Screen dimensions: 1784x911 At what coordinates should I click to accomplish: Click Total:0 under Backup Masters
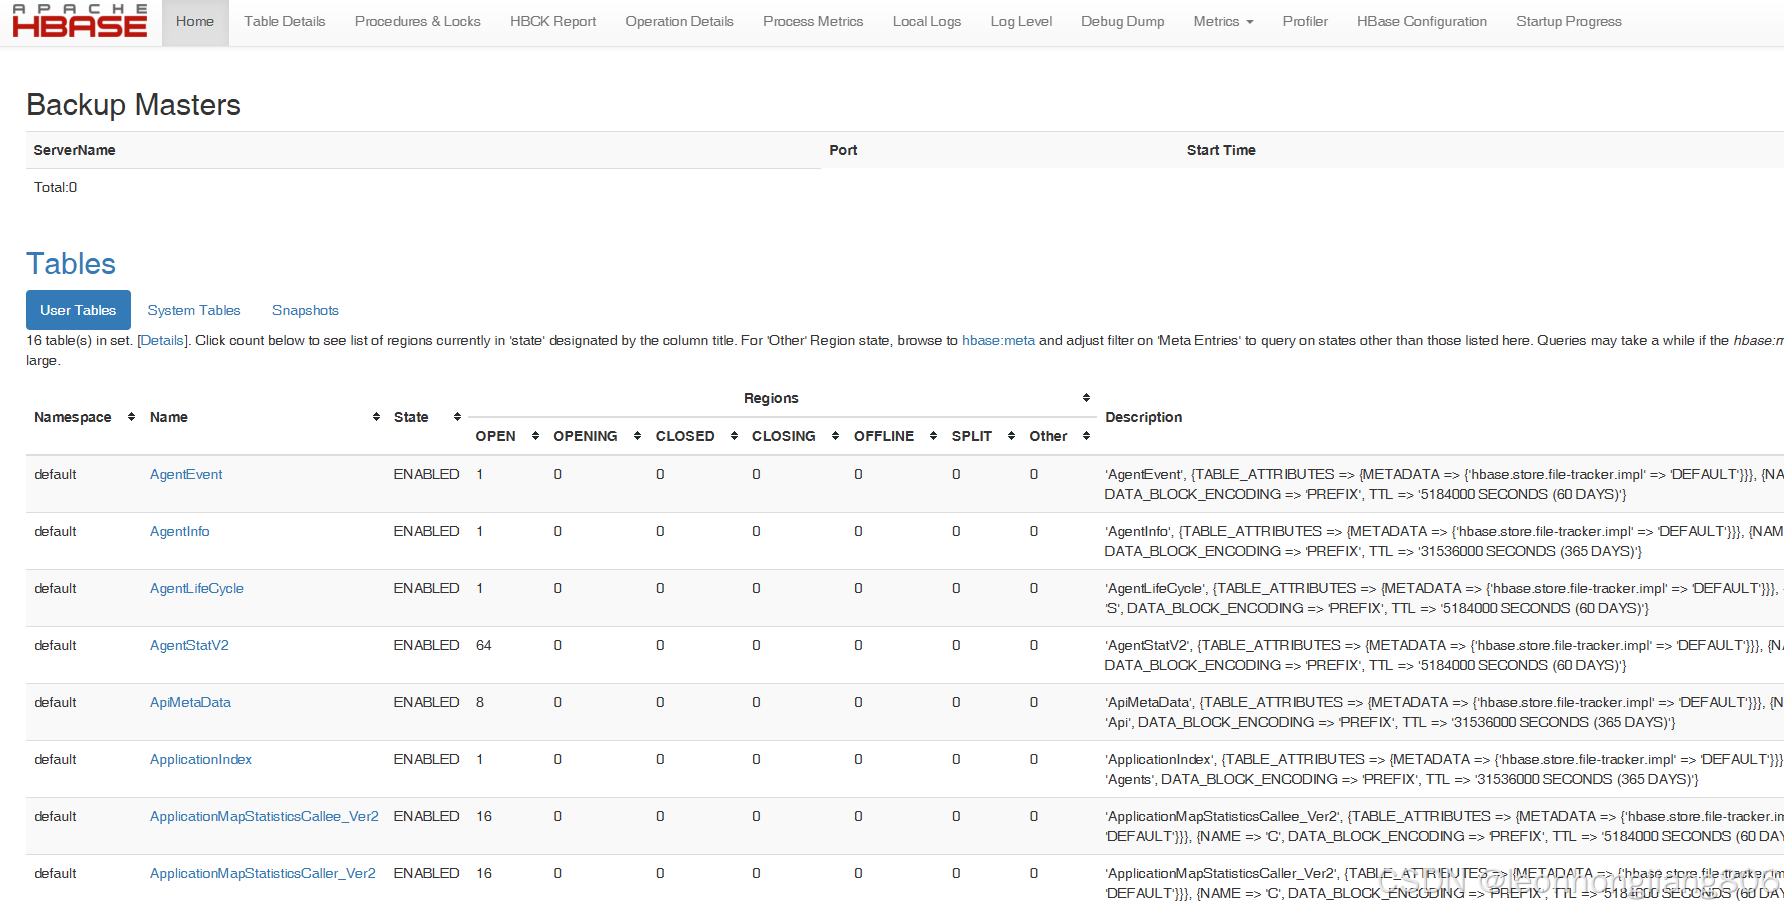tap(56, 187)
